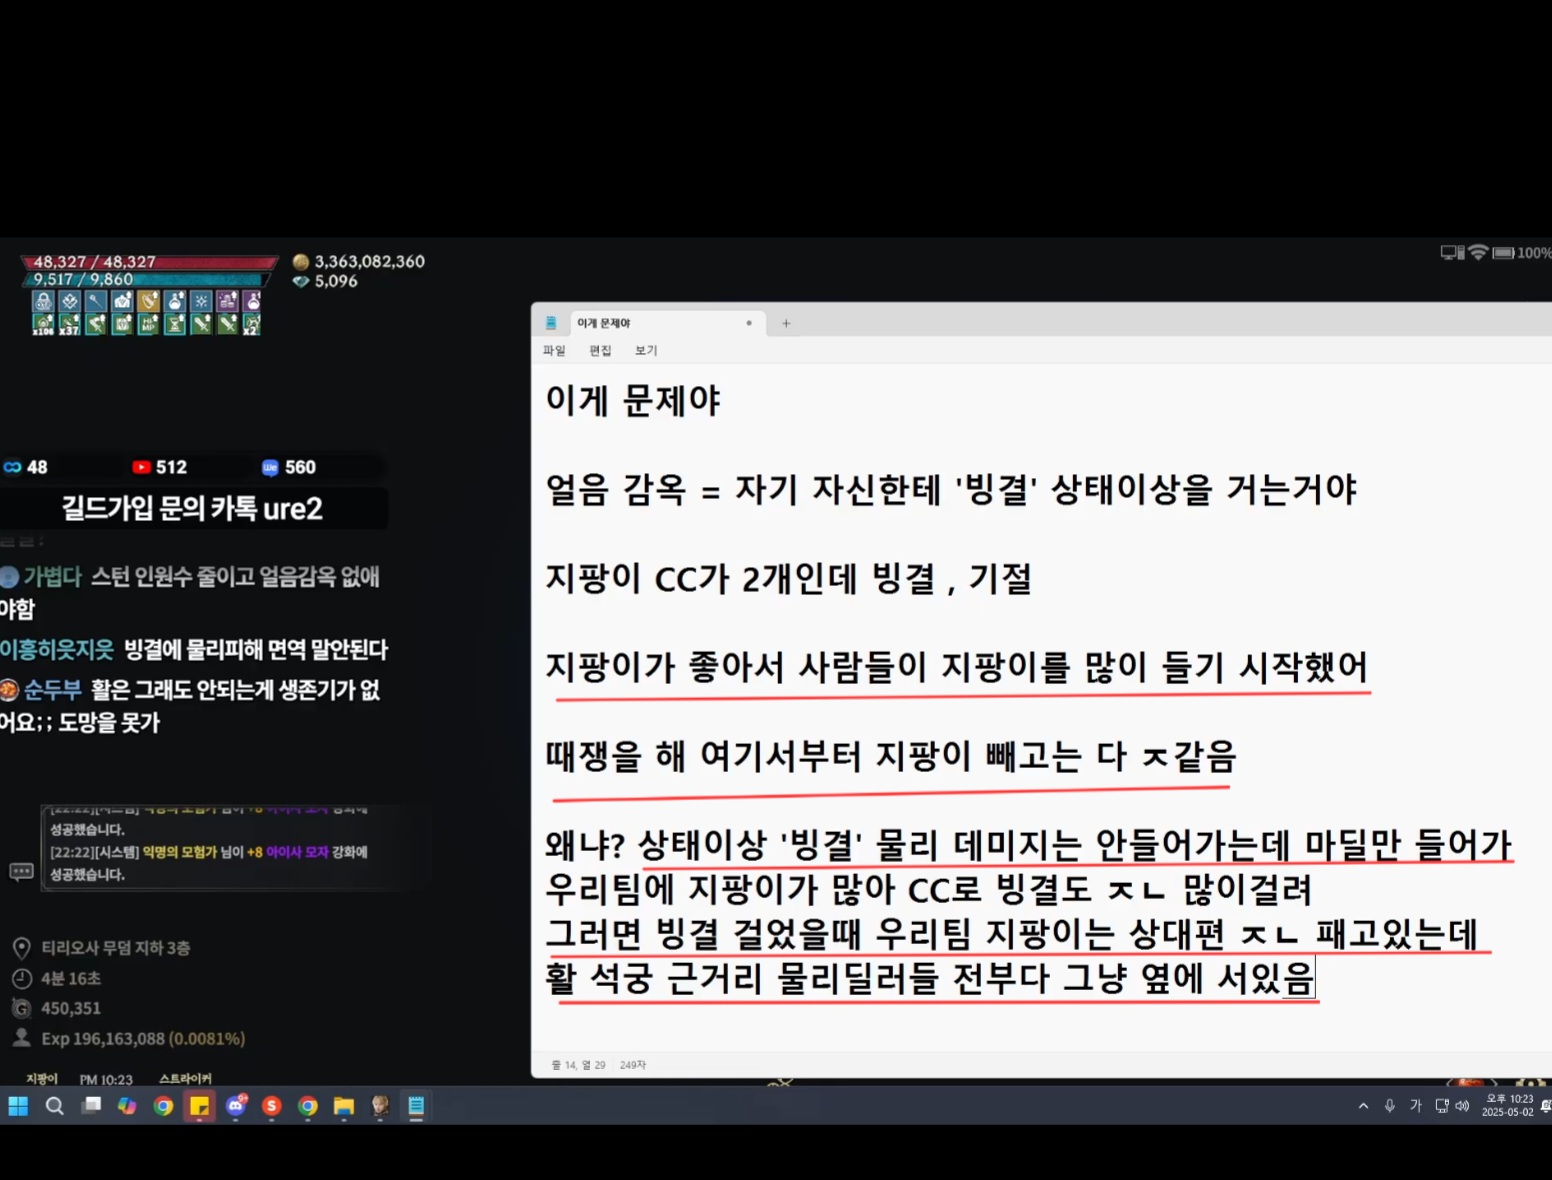Open the network tray icon

[x=1441, y=1105]
